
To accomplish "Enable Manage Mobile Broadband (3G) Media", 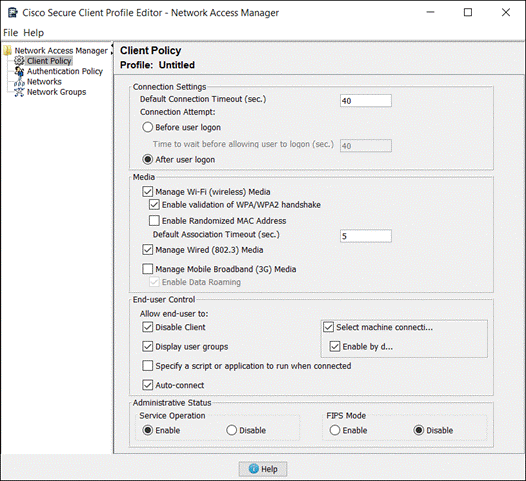I will coord(148,269).
